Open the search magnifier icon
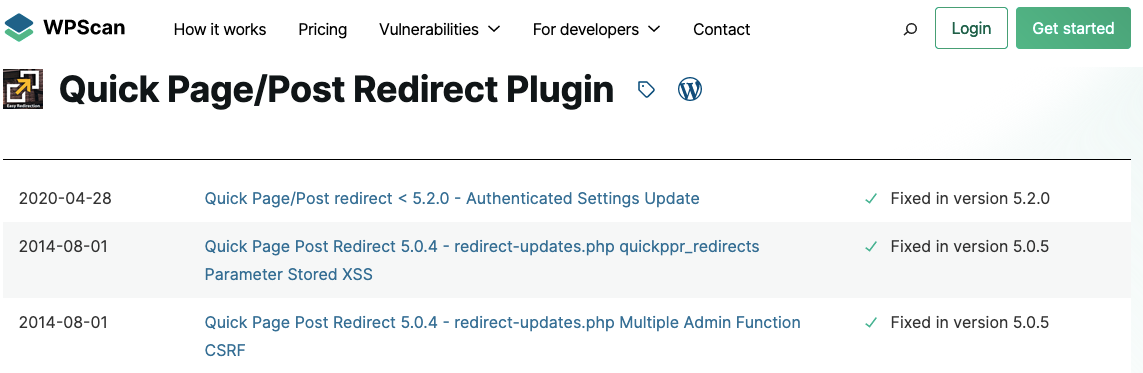The width and height of the screenshot is (1143, 373). (x=910, y=29)
